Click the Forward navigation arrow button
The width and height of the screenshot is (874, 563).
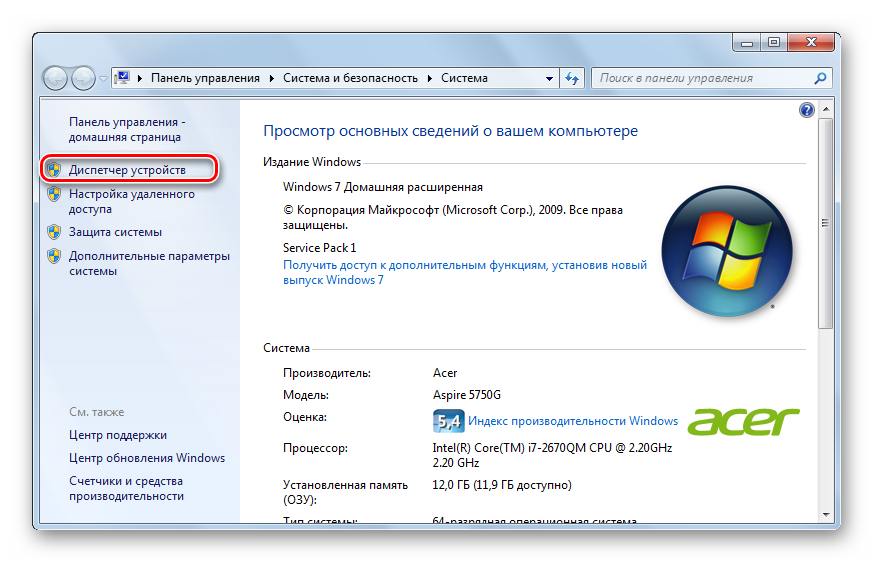83,78
